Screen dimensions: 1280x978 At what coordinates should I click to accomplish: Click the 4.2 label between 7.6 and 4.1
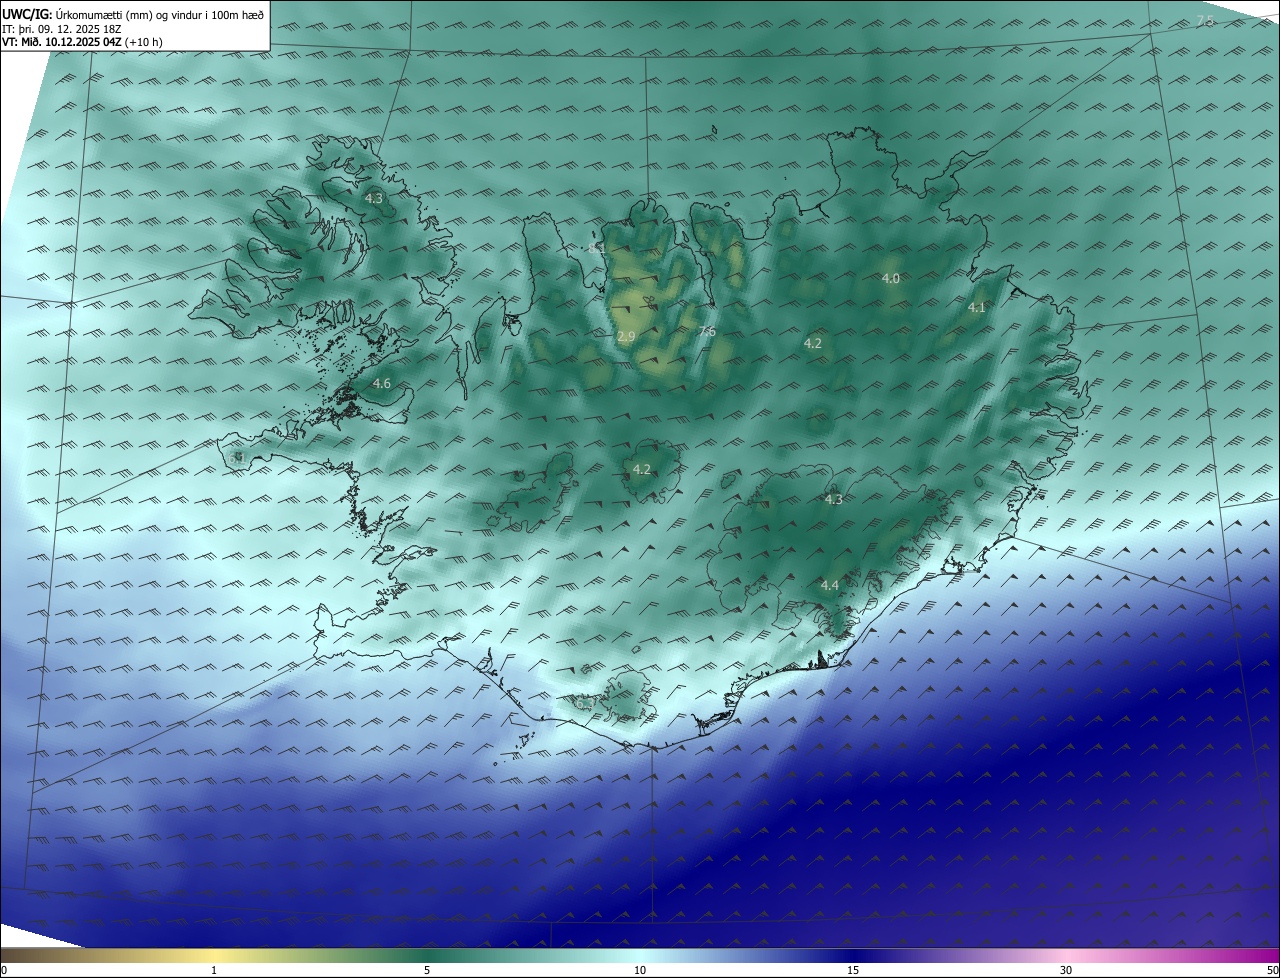pos(813,343)
